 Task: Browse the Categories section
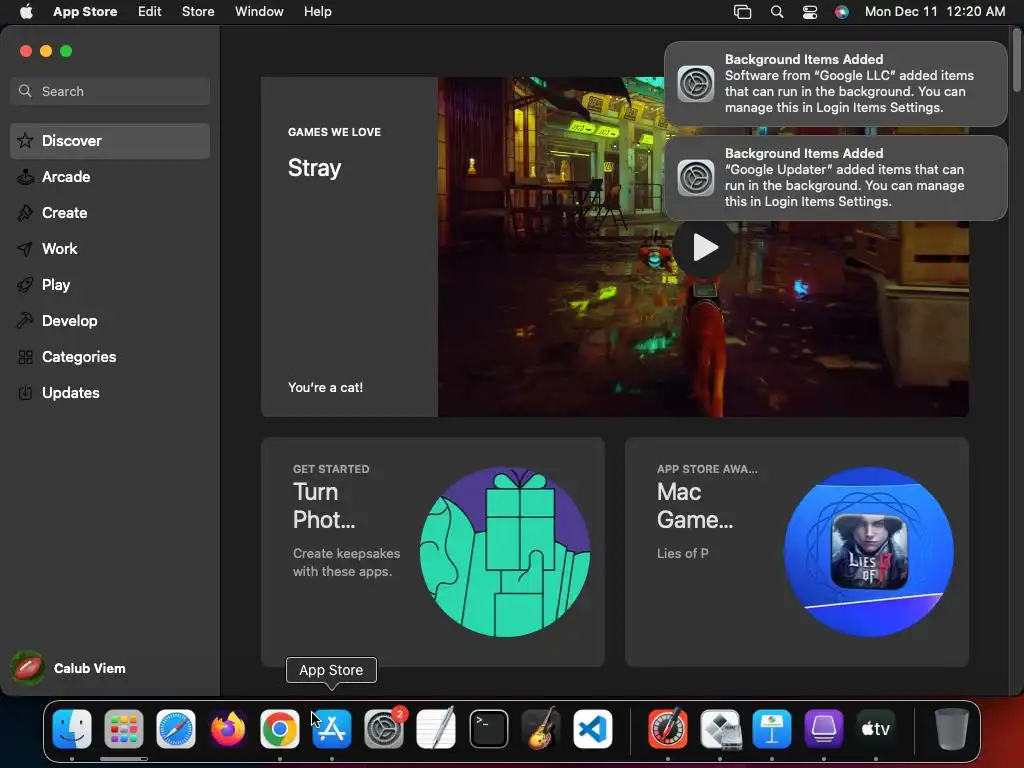click(x=110, y=357)
